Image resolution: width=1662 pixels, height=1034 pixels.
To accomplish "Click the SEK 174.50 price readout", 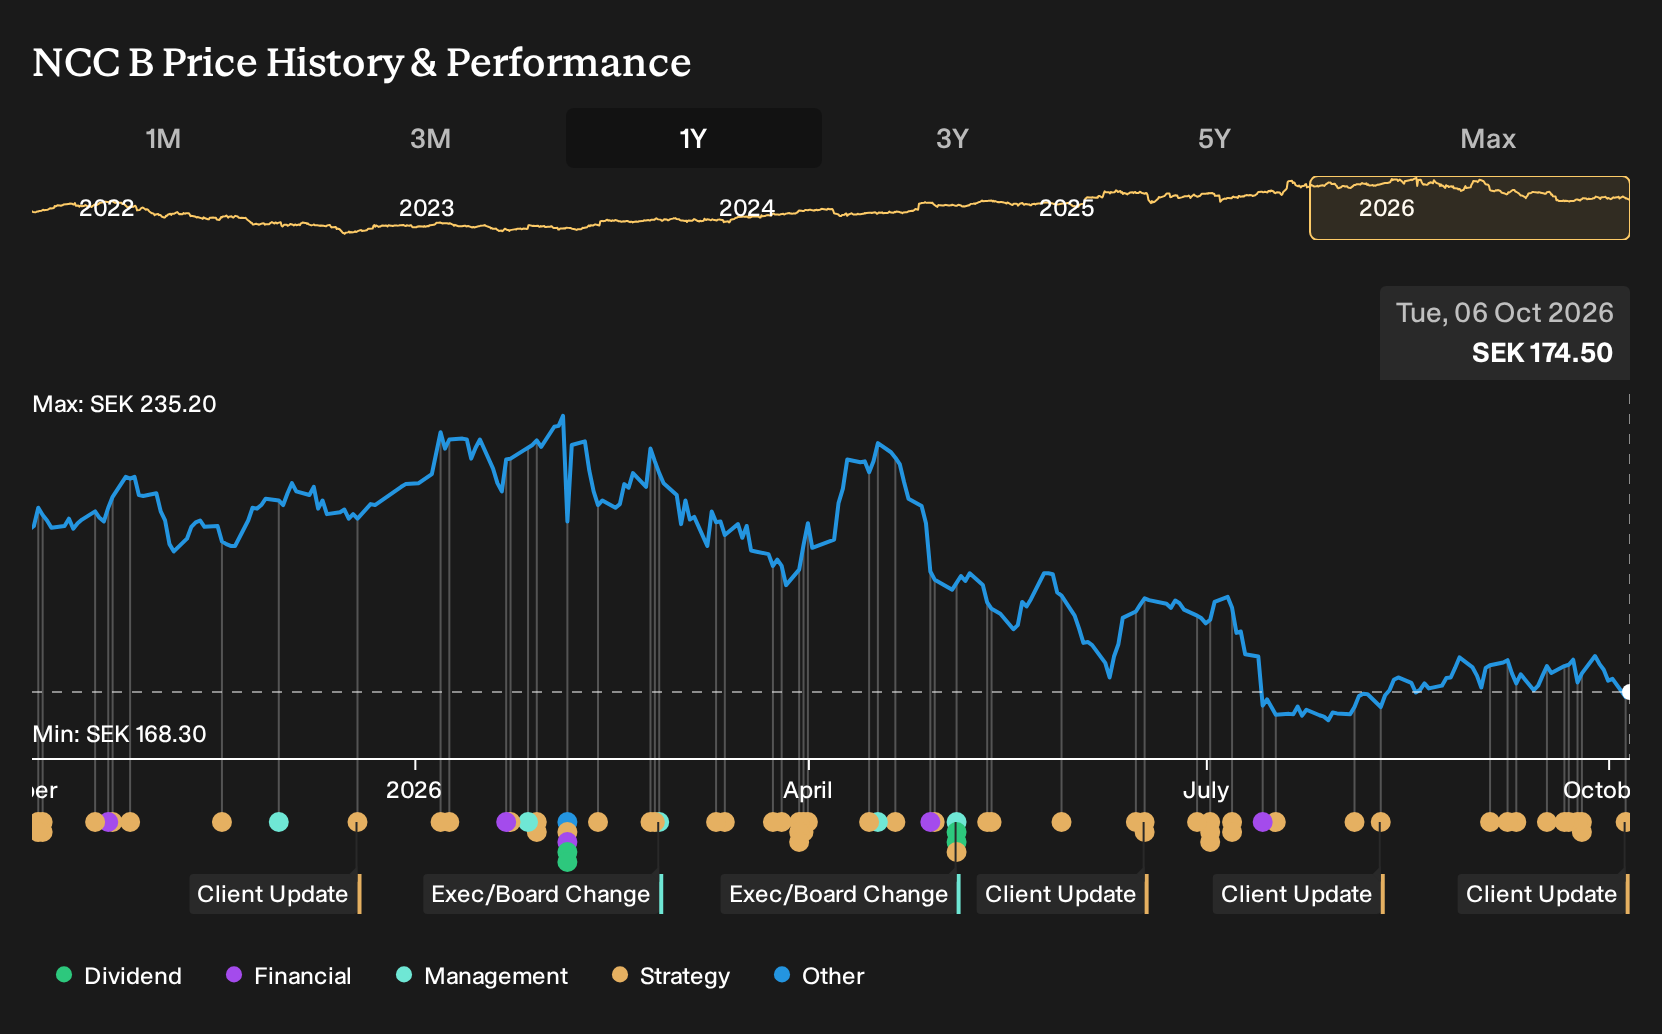I will [1542, 353].
